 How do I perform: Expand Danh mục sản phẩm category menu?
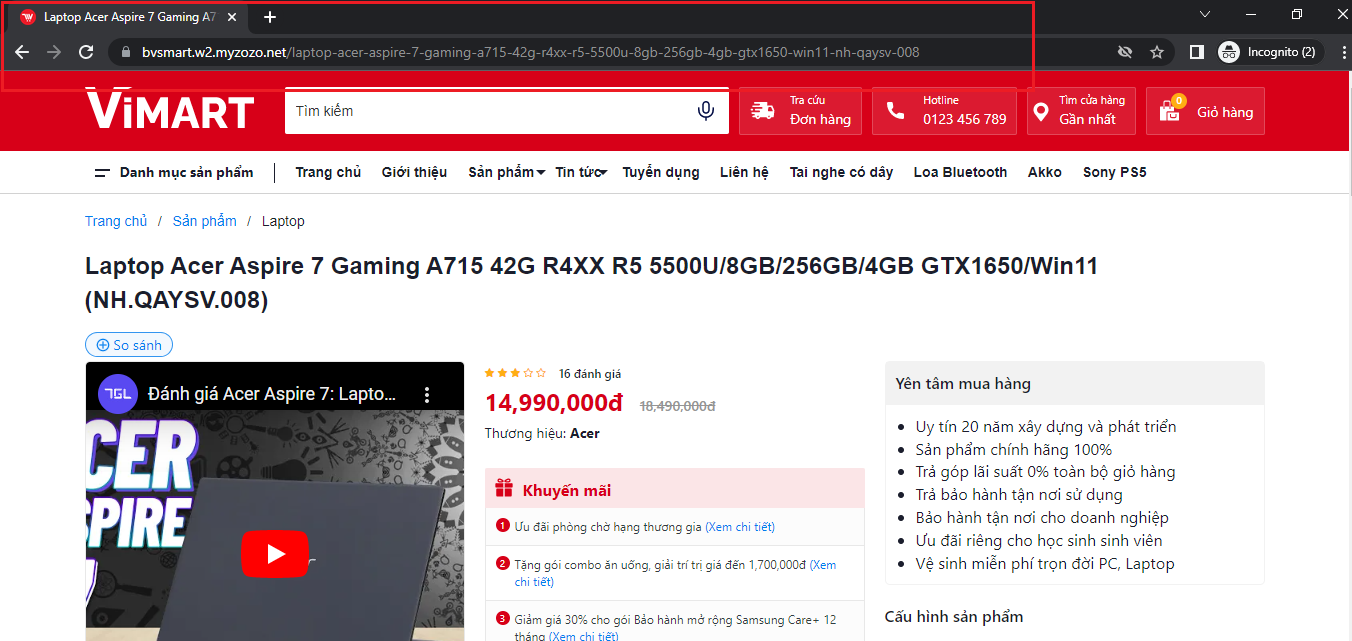174,172
